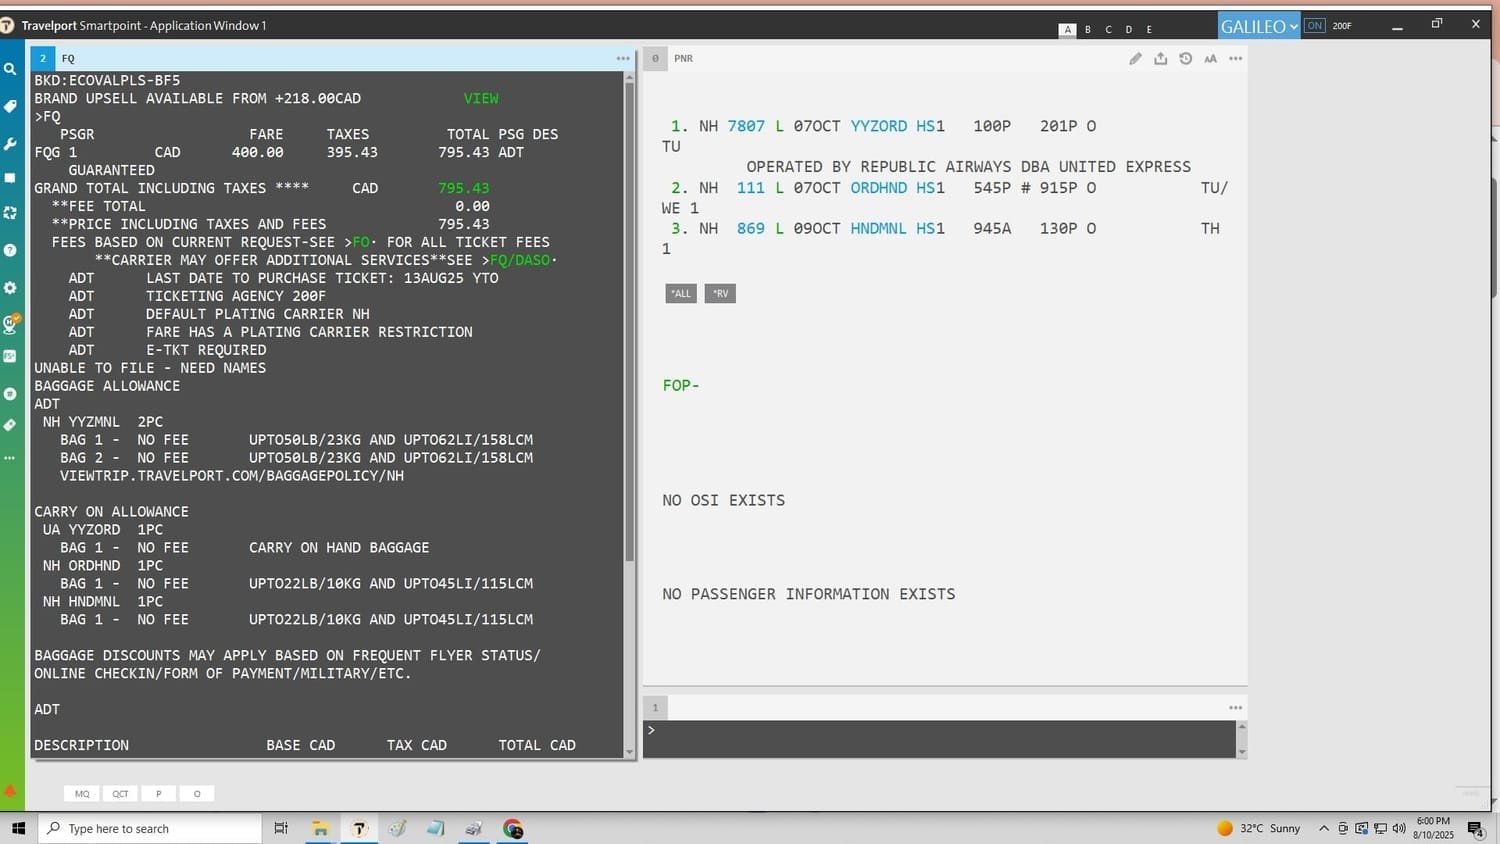
Task: Switch to work area A
Action: [1068, 30]
